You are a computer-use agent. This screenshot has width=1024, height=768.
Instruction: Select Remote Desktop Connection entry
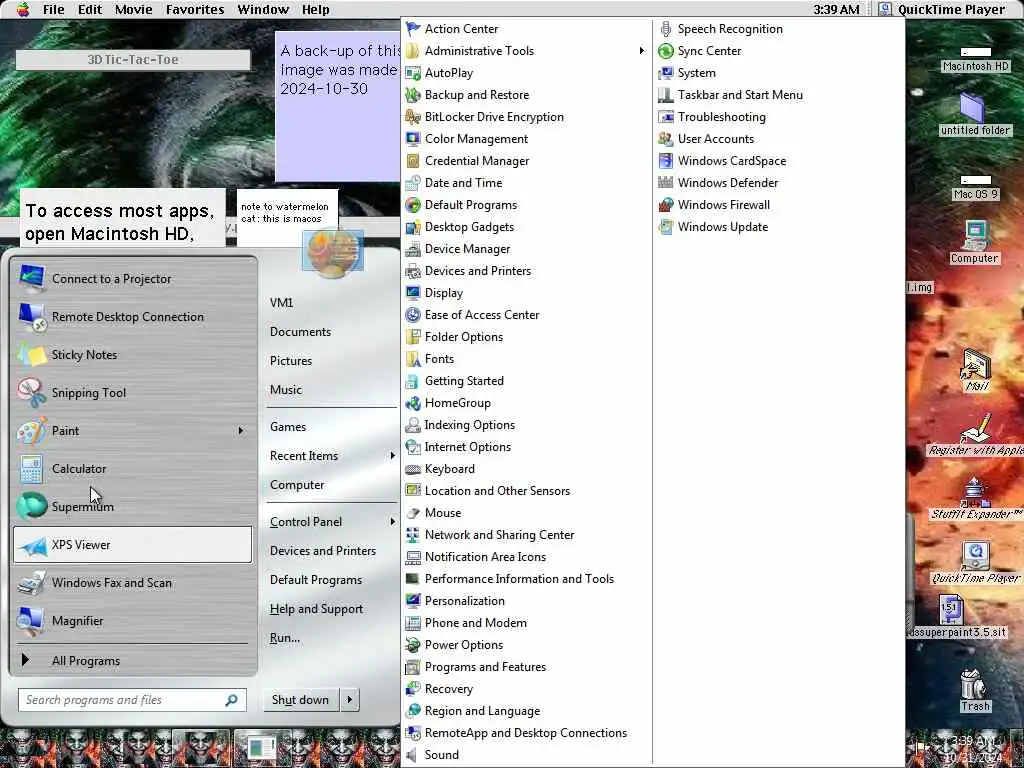click(133, 317)
